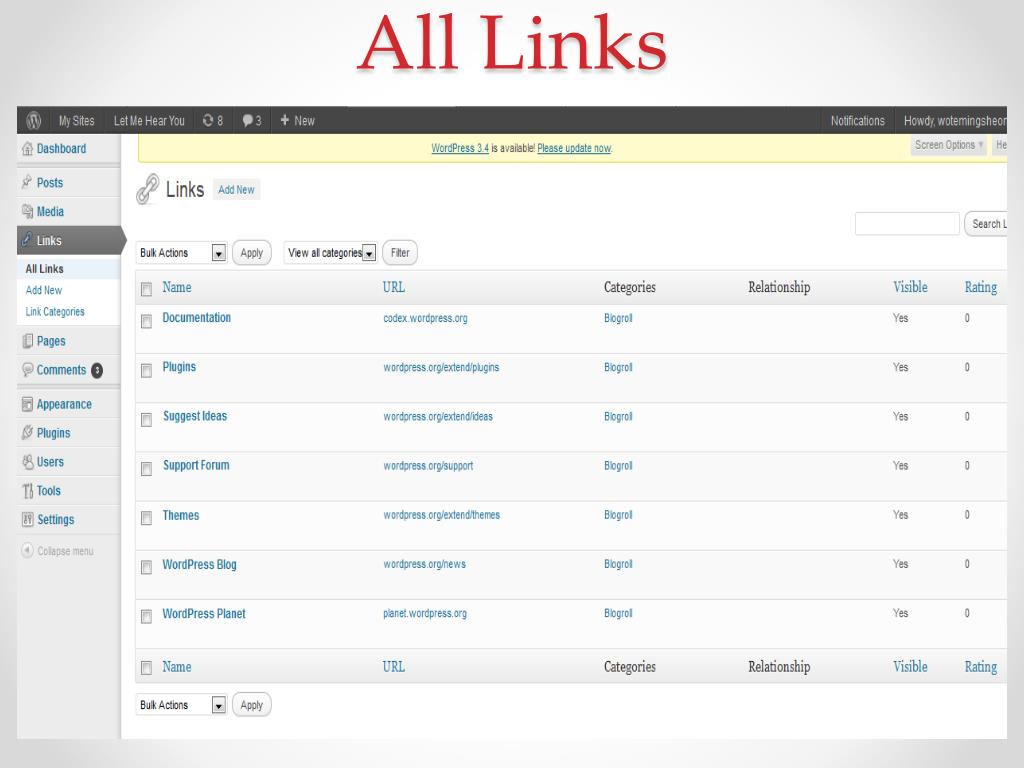Open the Suggest Ideas link name
1024x768 pixels.
[x=195, y=416]
